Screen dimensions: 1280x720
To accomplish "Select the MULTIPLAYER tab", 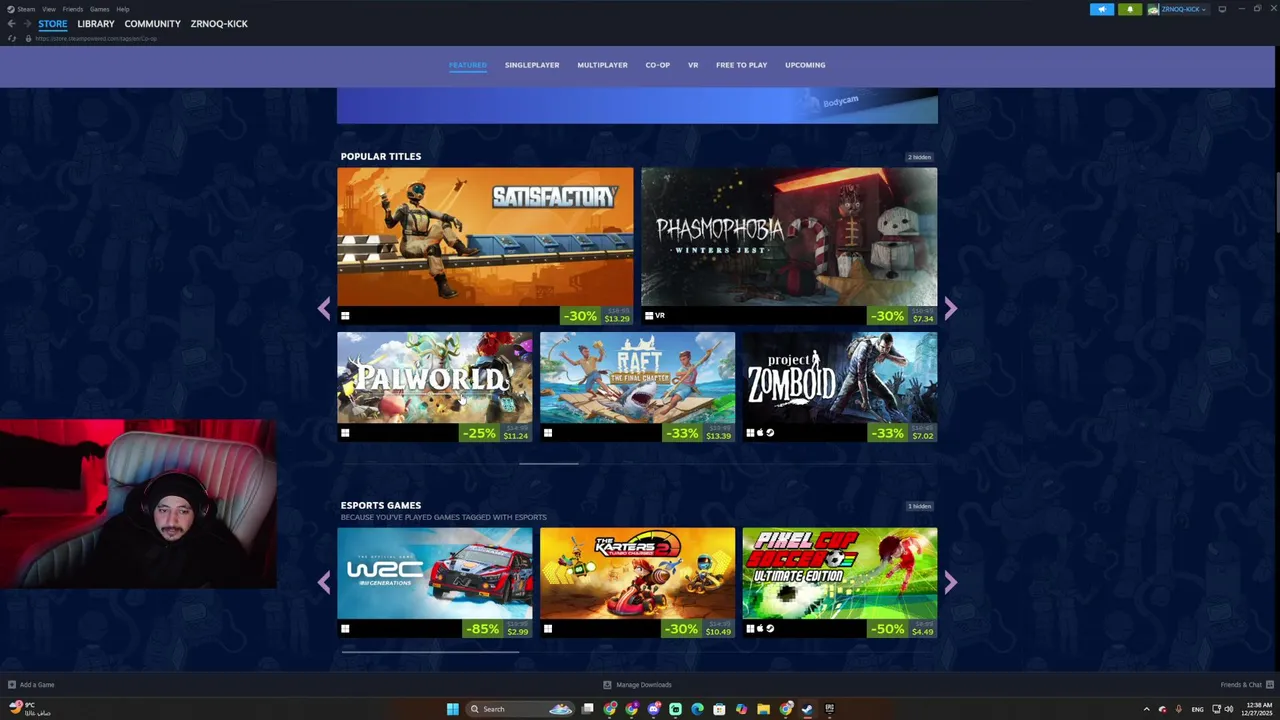I will pos(602,65).
